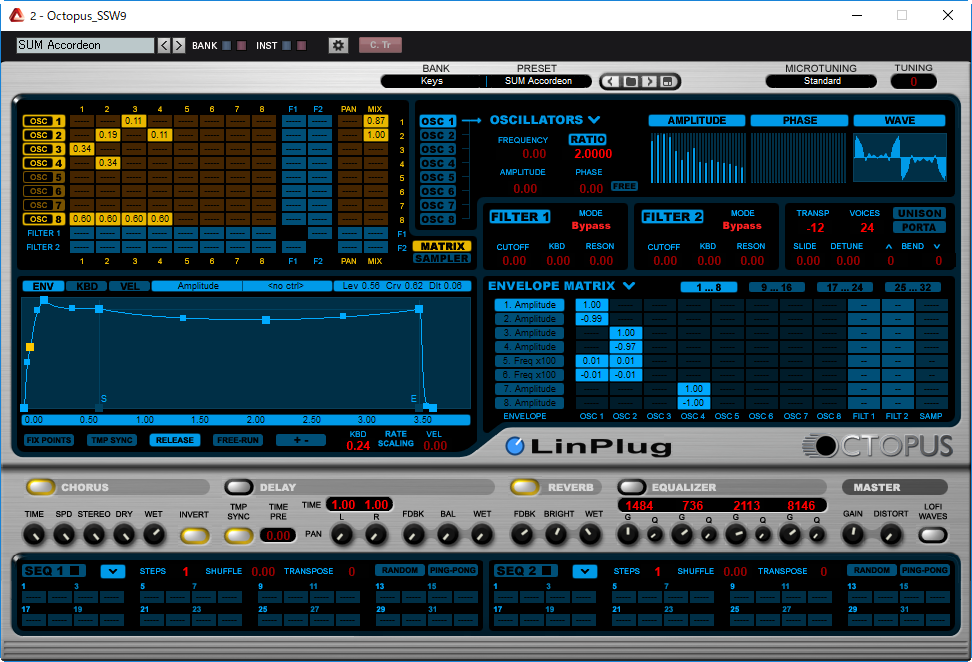Viewport: 972px width, 662px height.
Task: Adjust the Chorus WET knob
Action: click(154, 535)
